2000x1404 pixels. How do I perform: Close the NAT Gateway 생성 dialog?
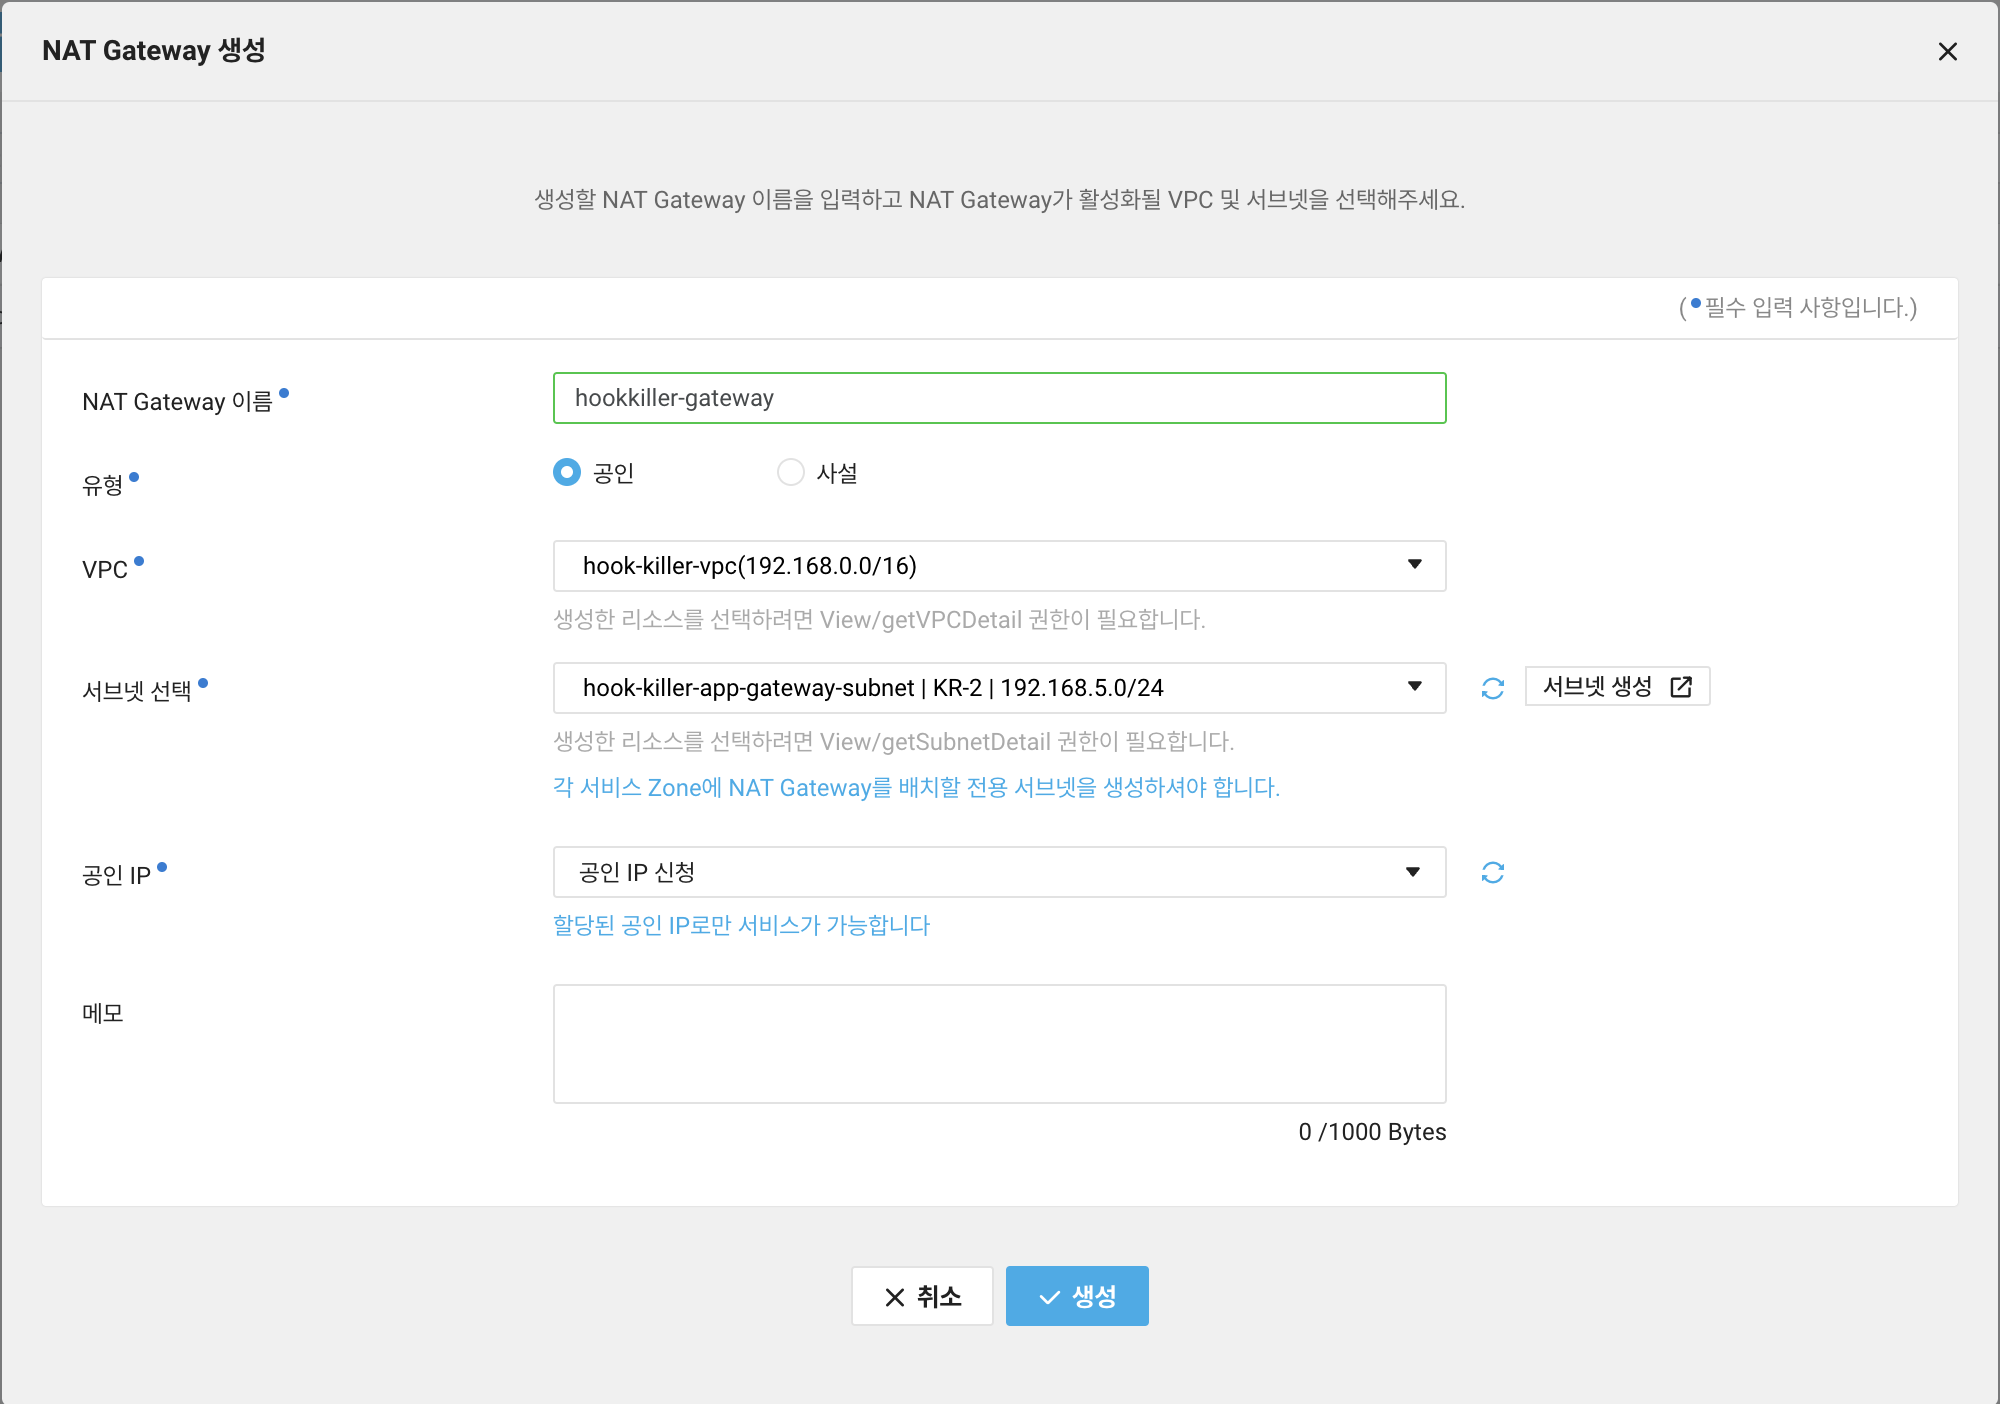tap(1947, 51)
